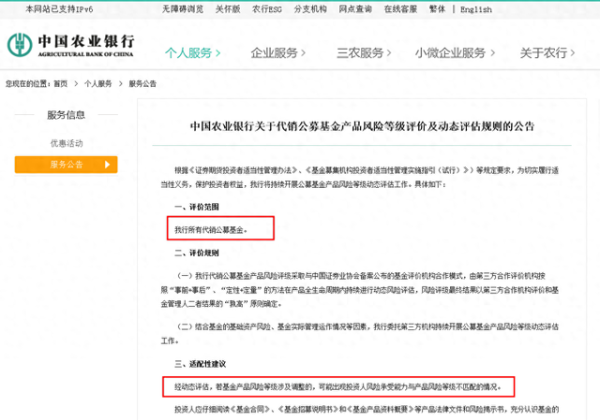Click the 一、评价范围 section heading
600x420 pixels.
(197, 207)
